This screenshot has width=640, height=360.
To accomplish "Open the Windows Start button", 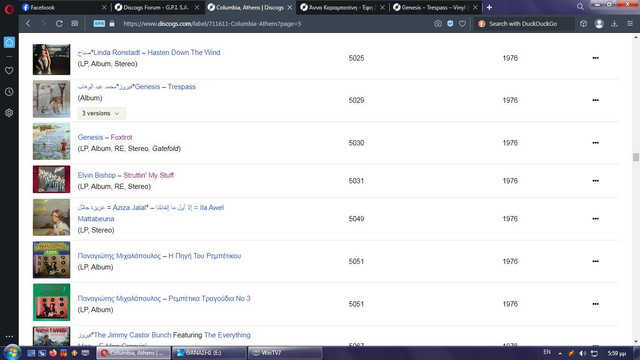I will pyautogui.click(x=12, y=353).
